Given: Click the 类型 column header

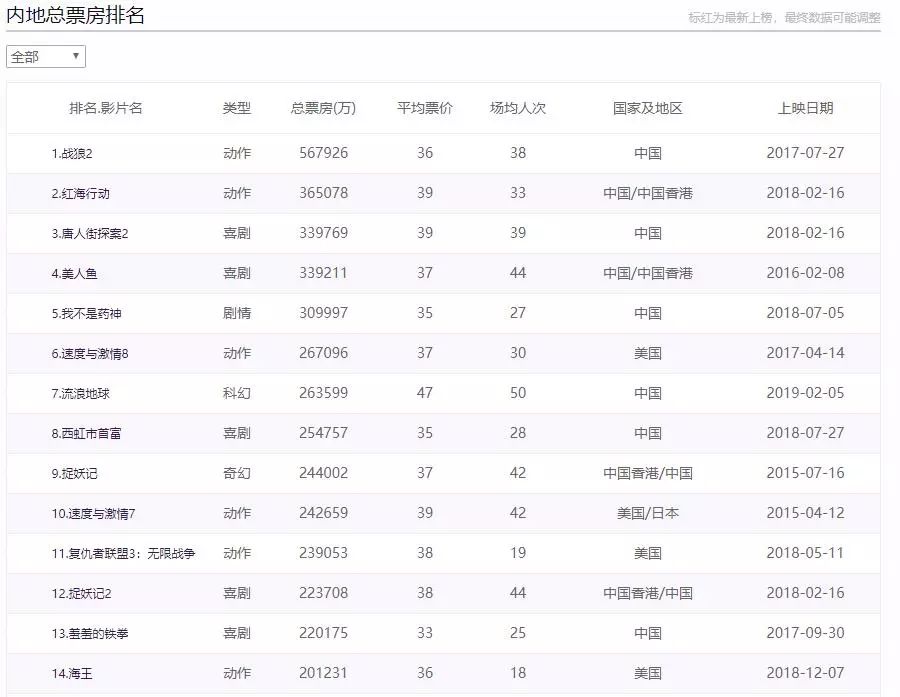Looking at the screenshot, I should [236, 109].
